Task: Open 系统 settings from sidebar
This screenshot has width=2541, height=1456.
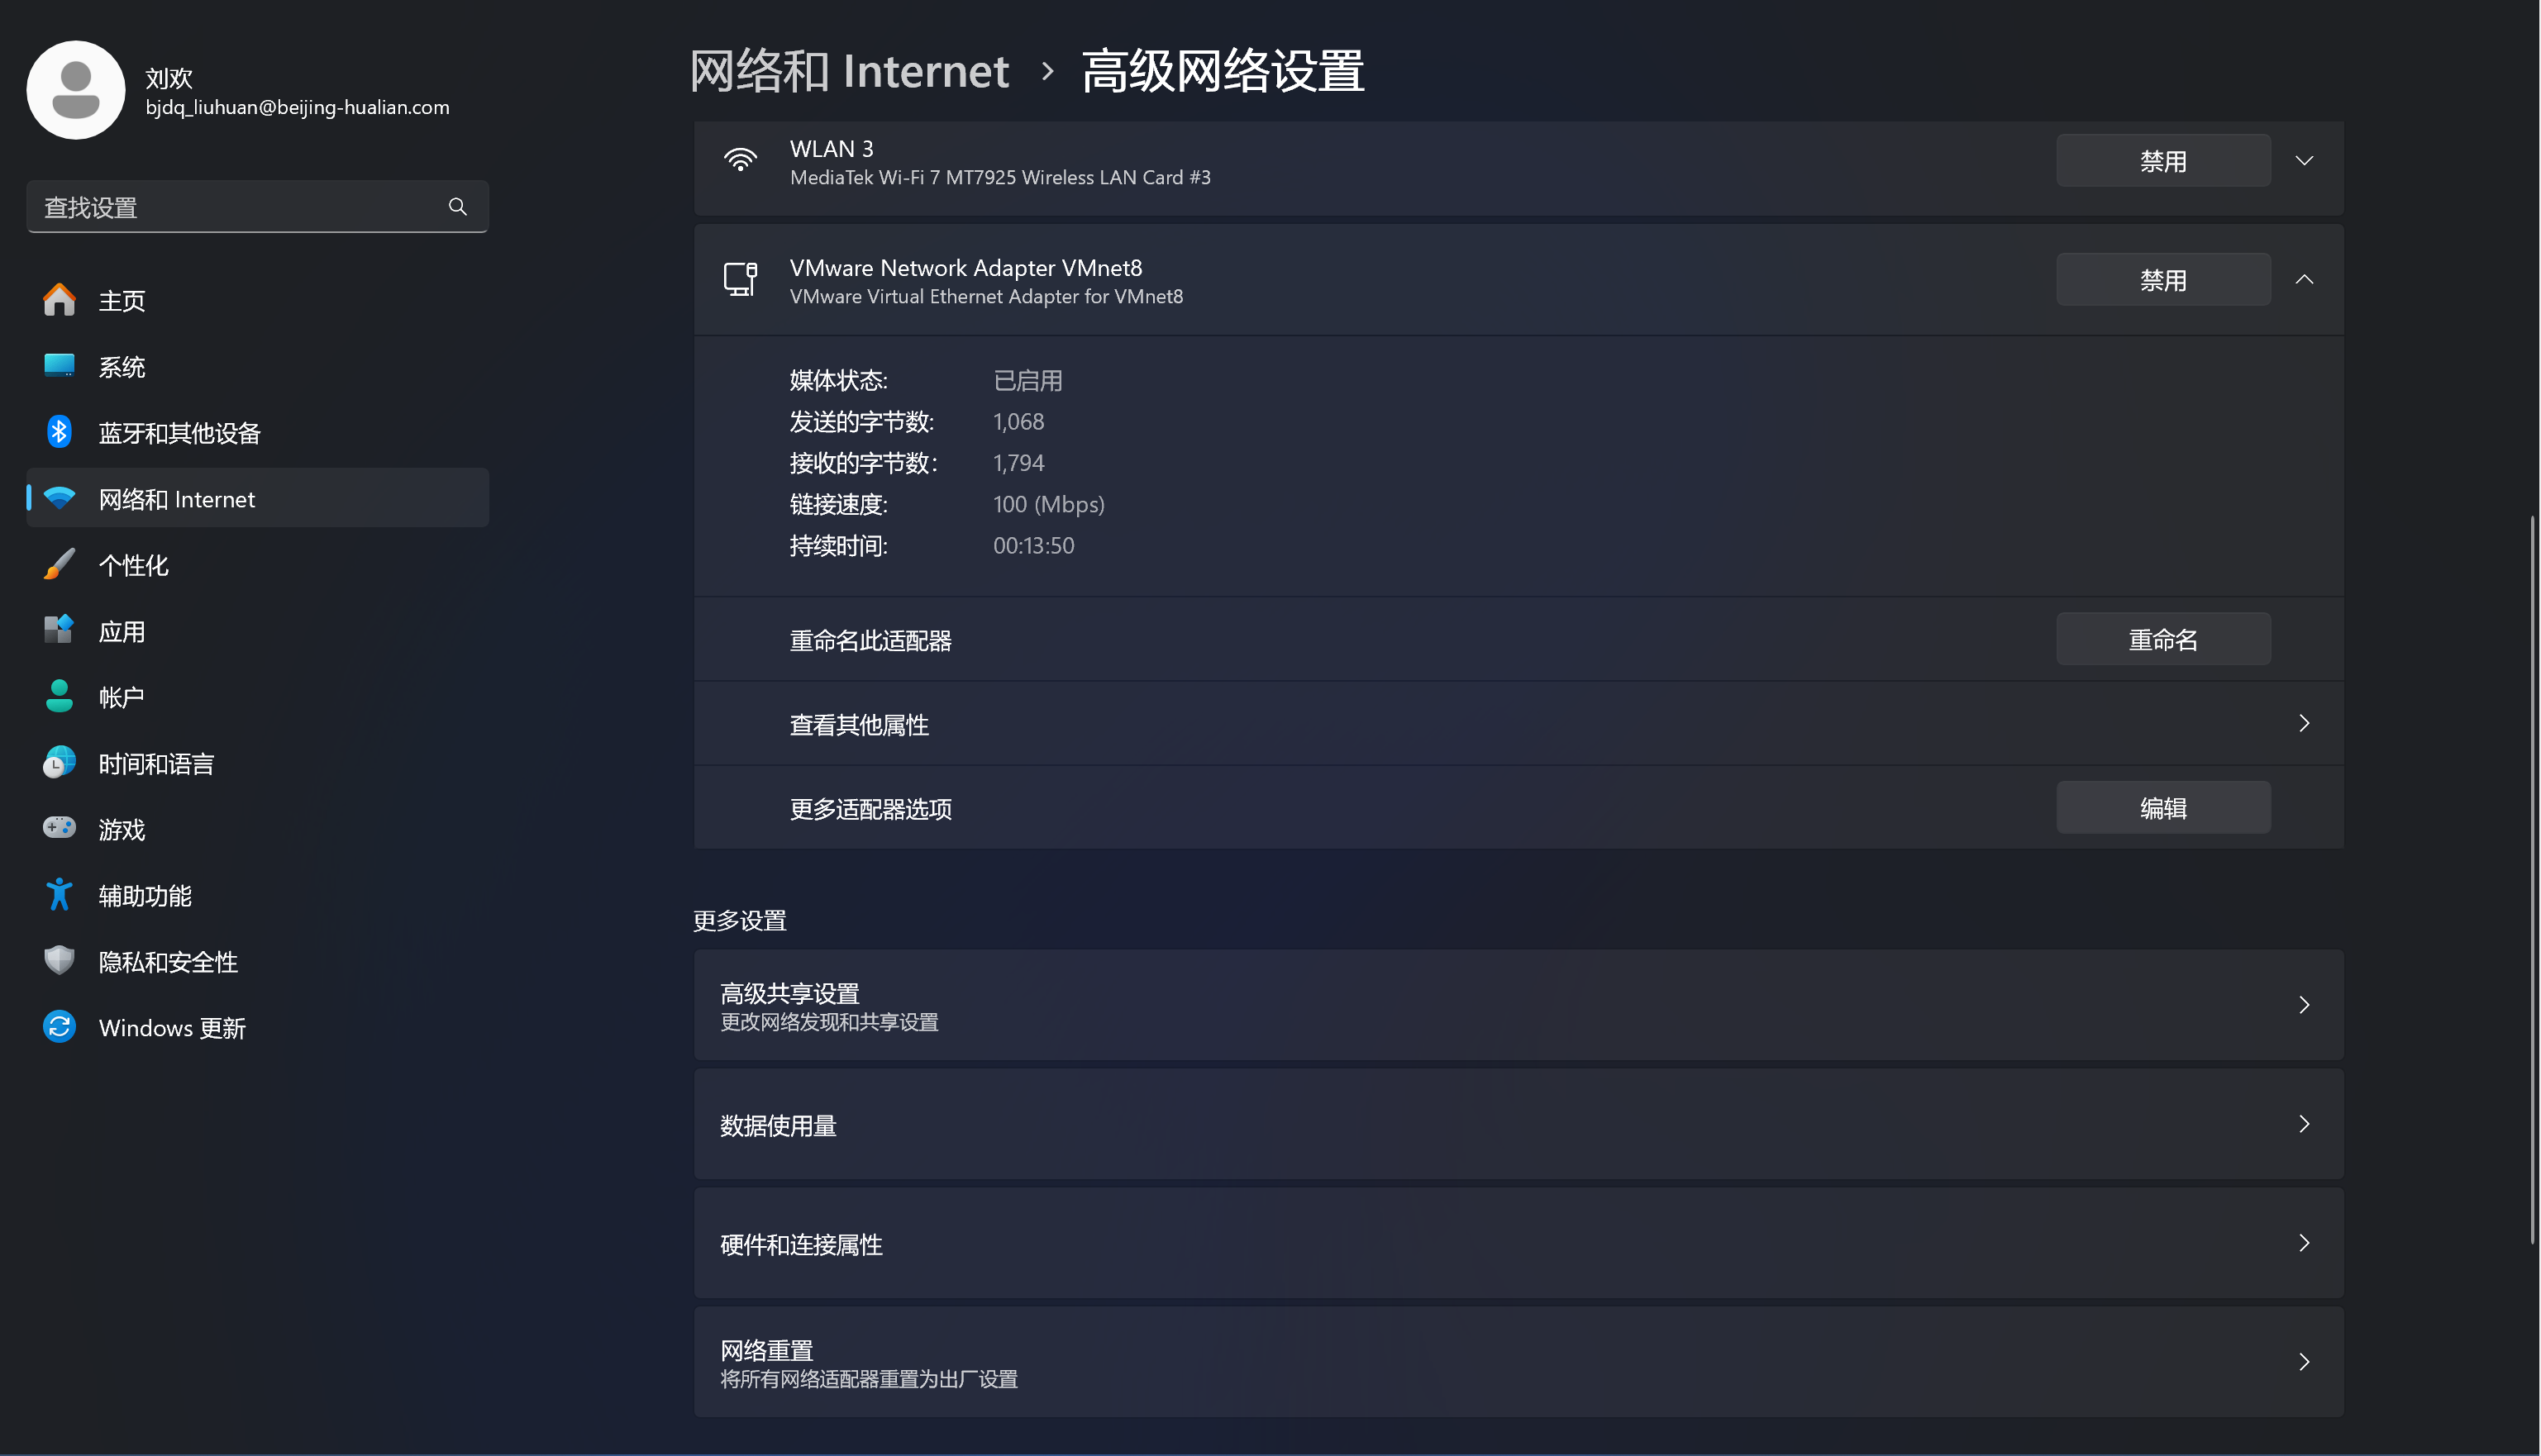Action: click(x=122, y=366)
